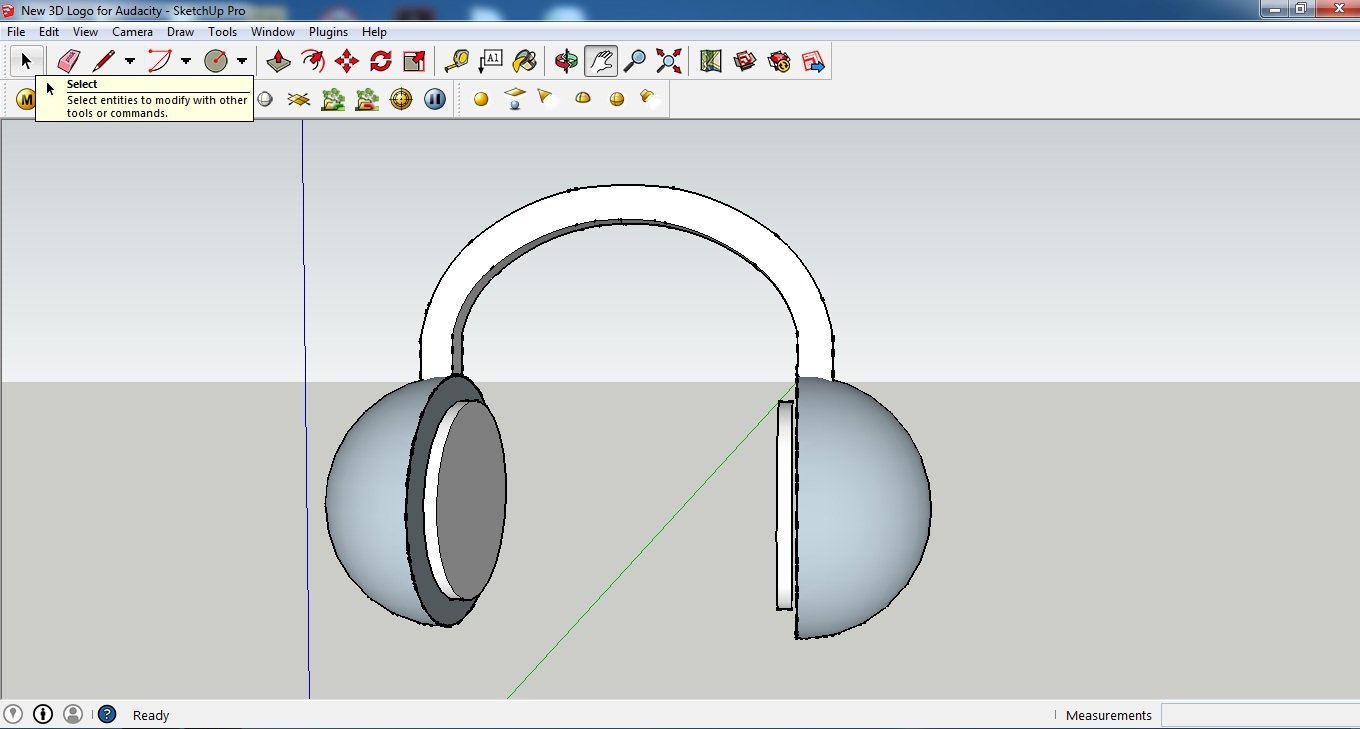This screenshot has height=729, width=1360.
Task: Select the Offset tool
Action: [313, 61]
